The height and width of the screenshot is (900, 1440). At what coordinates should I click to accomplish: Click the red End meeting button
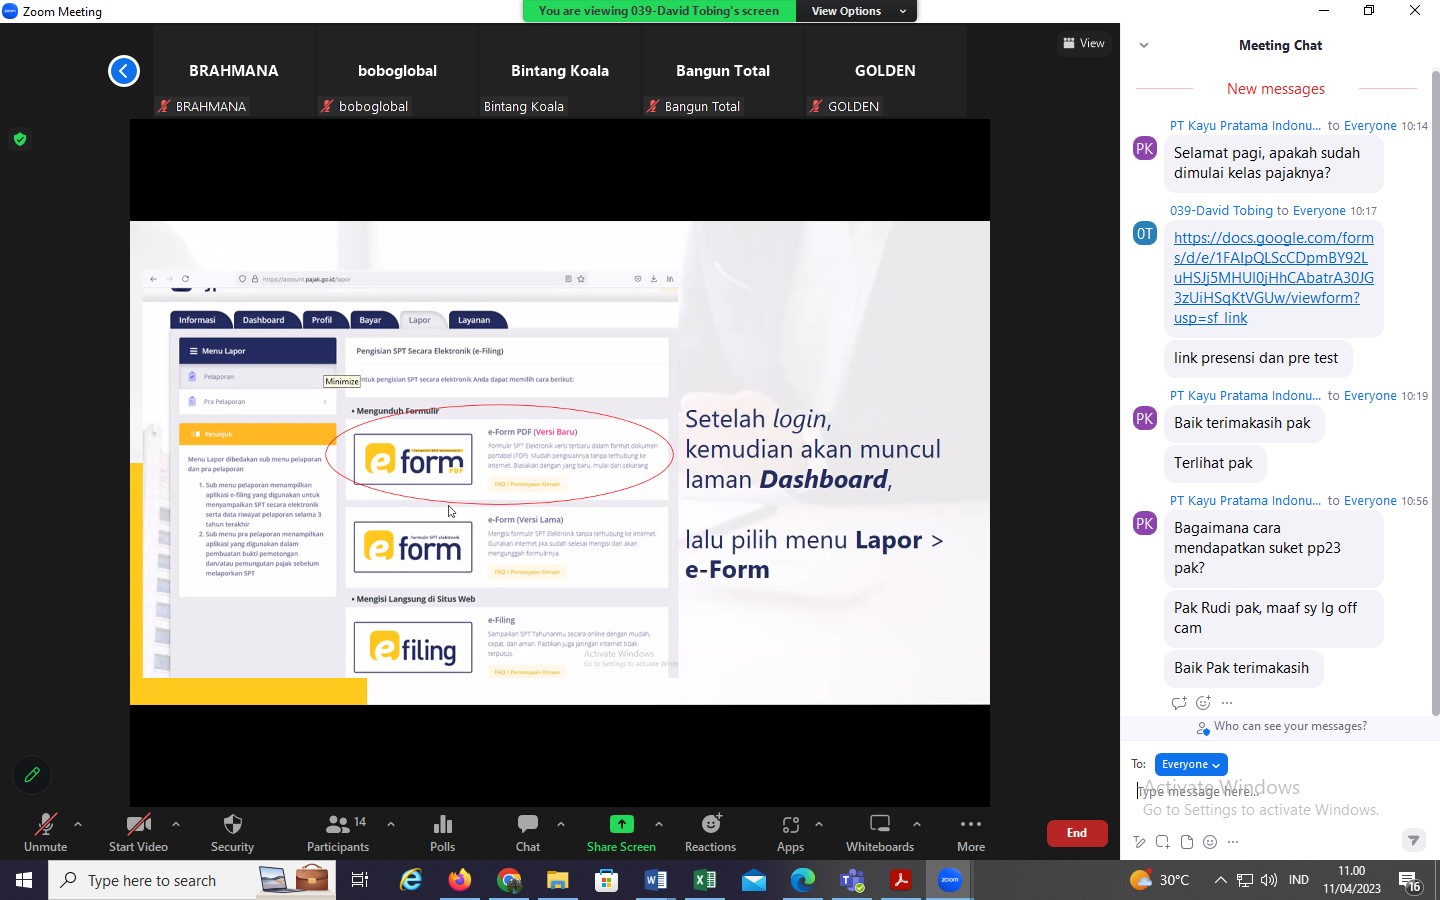(1076, 833)
